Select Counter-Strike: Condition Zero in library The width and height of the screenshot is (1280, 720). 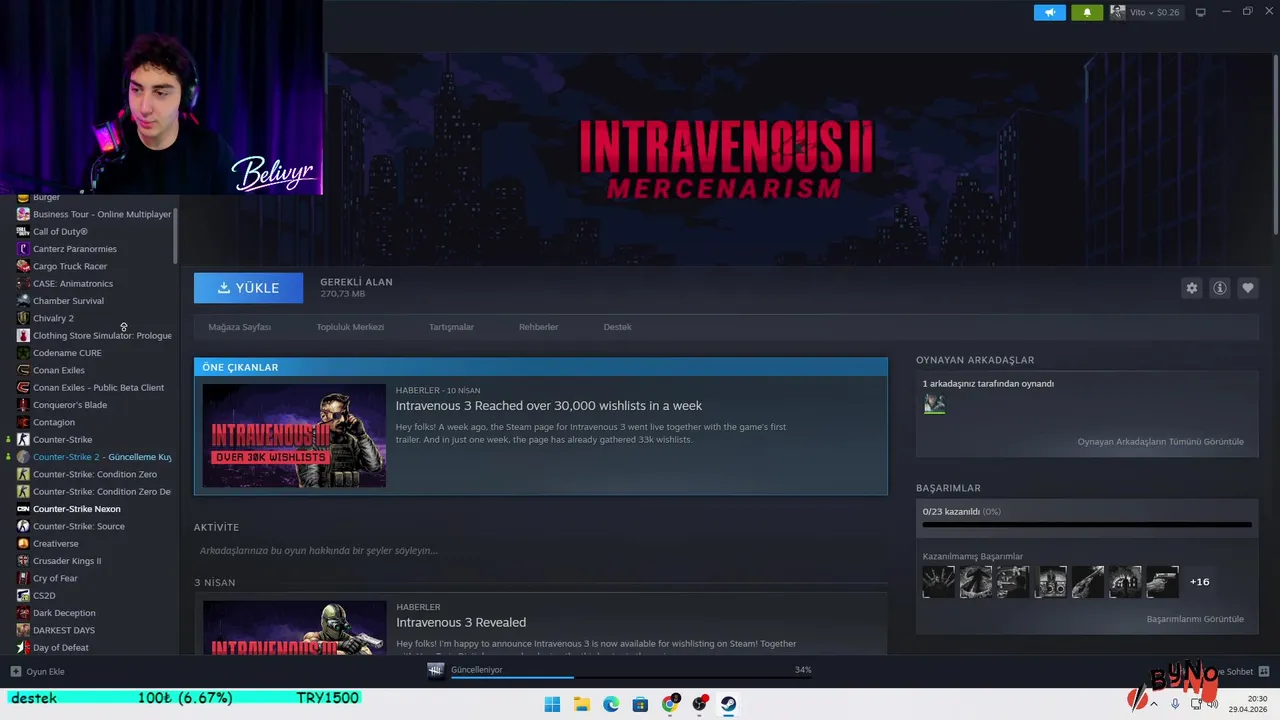pos(94,474)
